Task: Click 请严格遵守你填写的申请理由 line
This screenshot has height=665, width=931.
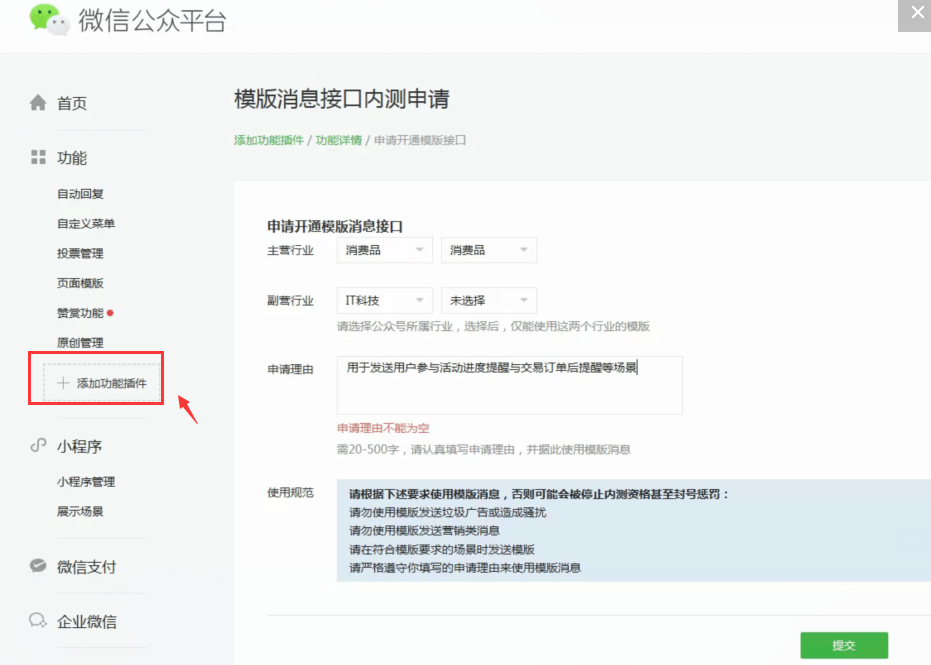Action: pyautogui.click(x=465, y=568)
